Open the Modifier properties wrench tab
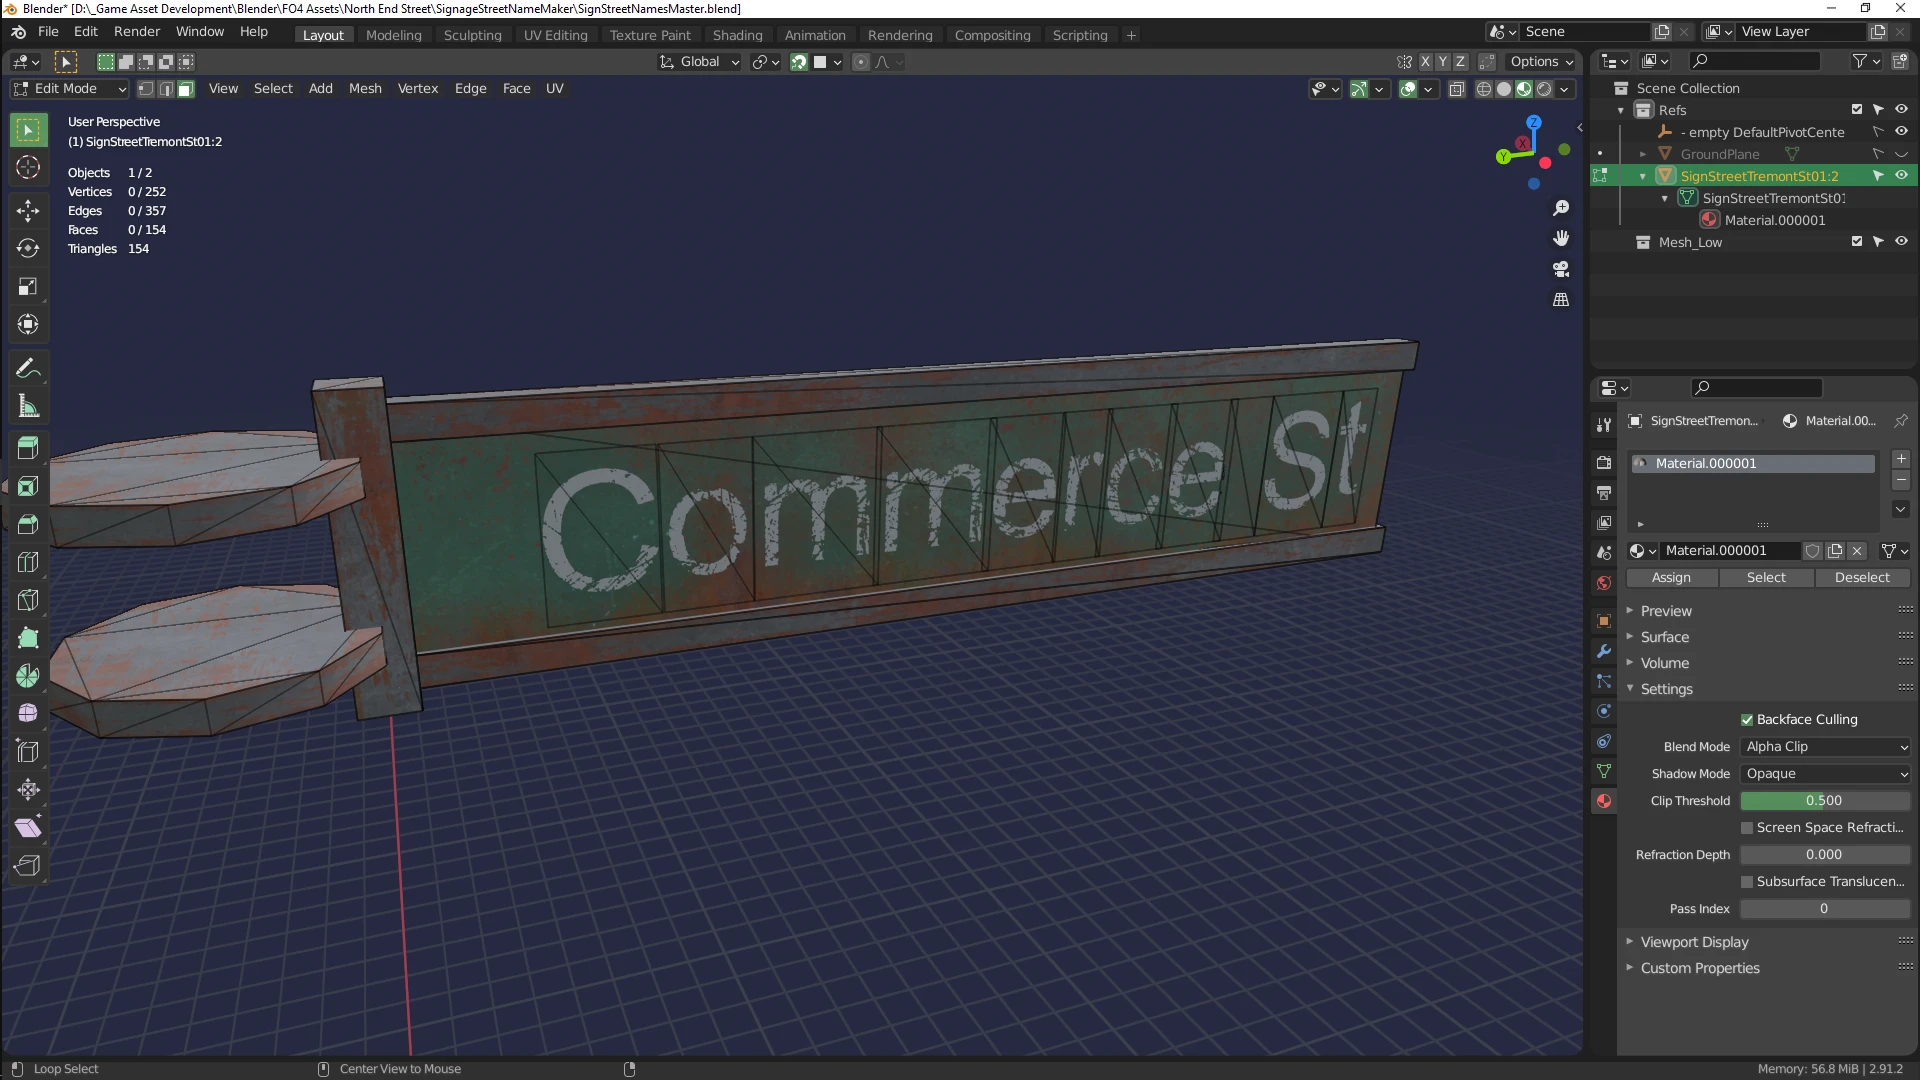 click(1604, 651)
